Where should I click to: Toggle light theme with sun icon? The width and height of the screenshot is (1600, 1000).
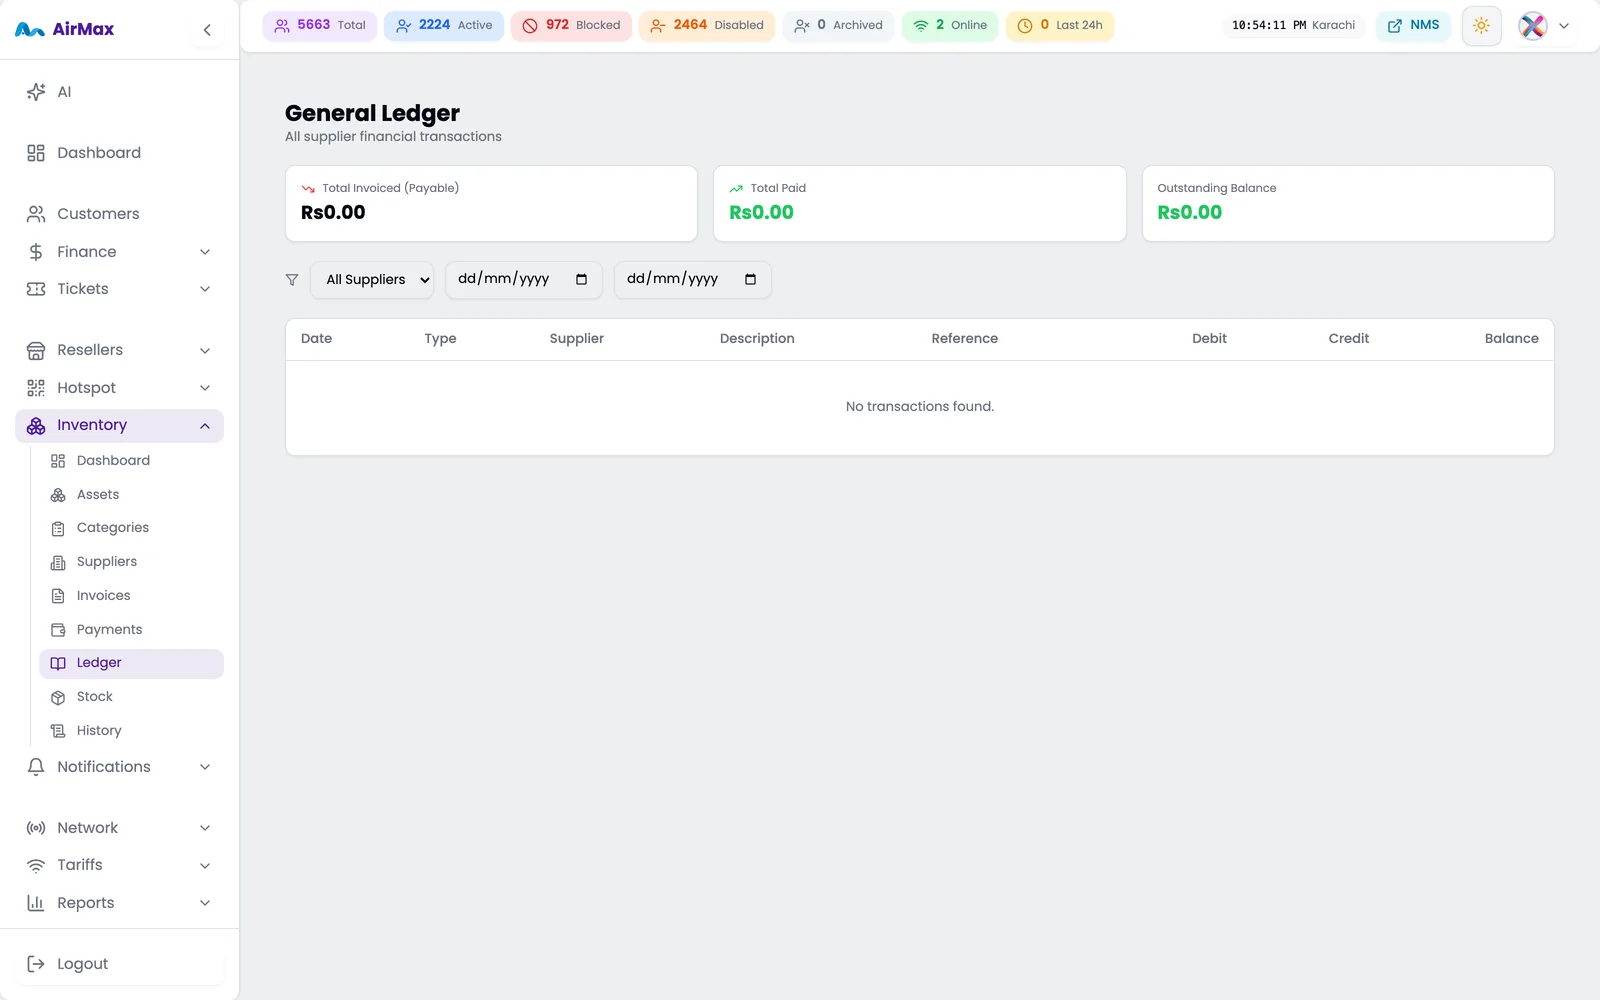(1481, 26)
